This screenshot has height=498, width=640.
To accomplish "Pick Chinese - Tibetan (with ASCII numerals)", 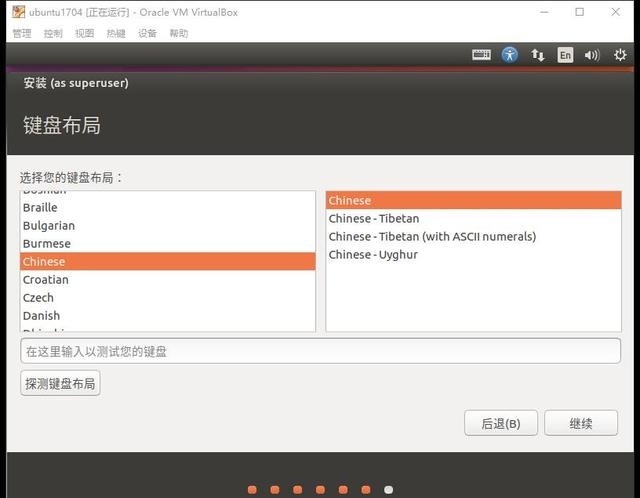I will pyautogui.click(x=432, y=237).
